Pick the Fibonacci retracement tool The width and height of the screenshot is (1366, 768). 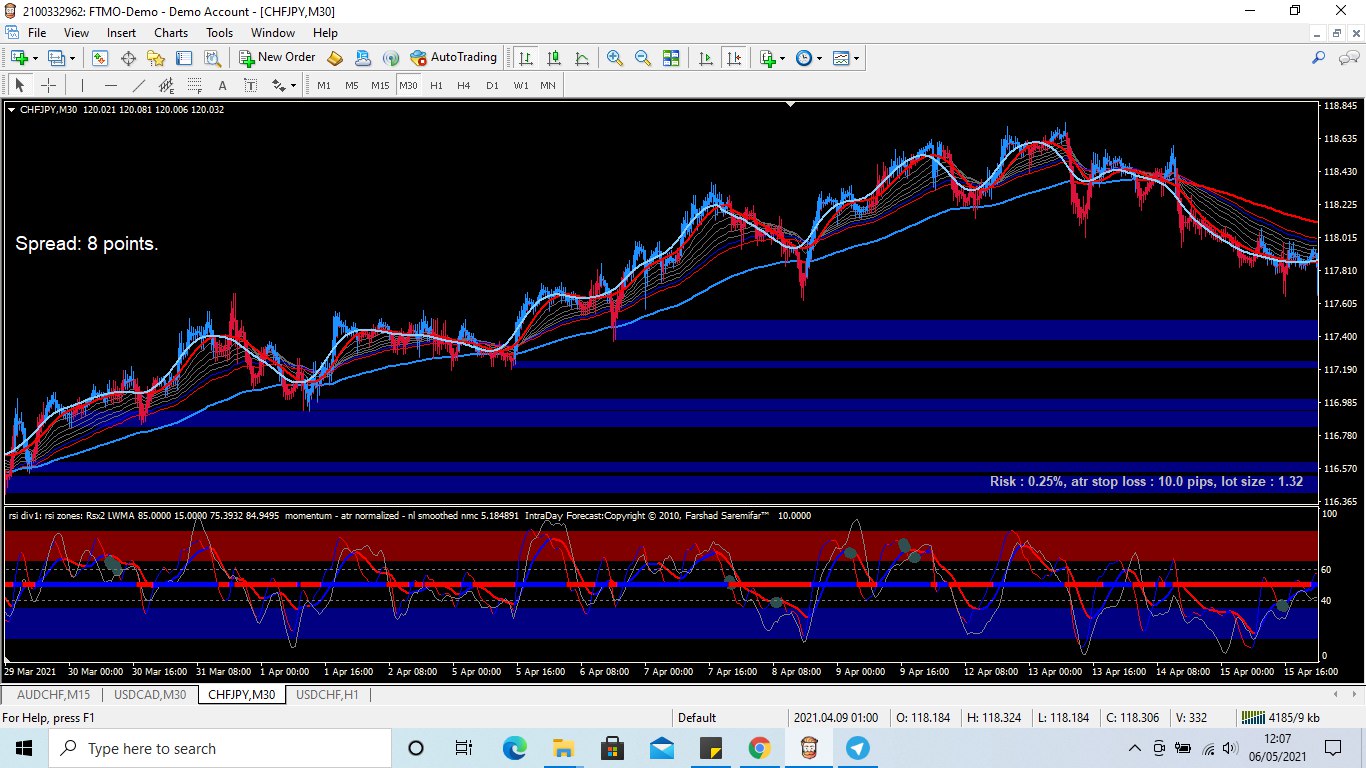194,86
